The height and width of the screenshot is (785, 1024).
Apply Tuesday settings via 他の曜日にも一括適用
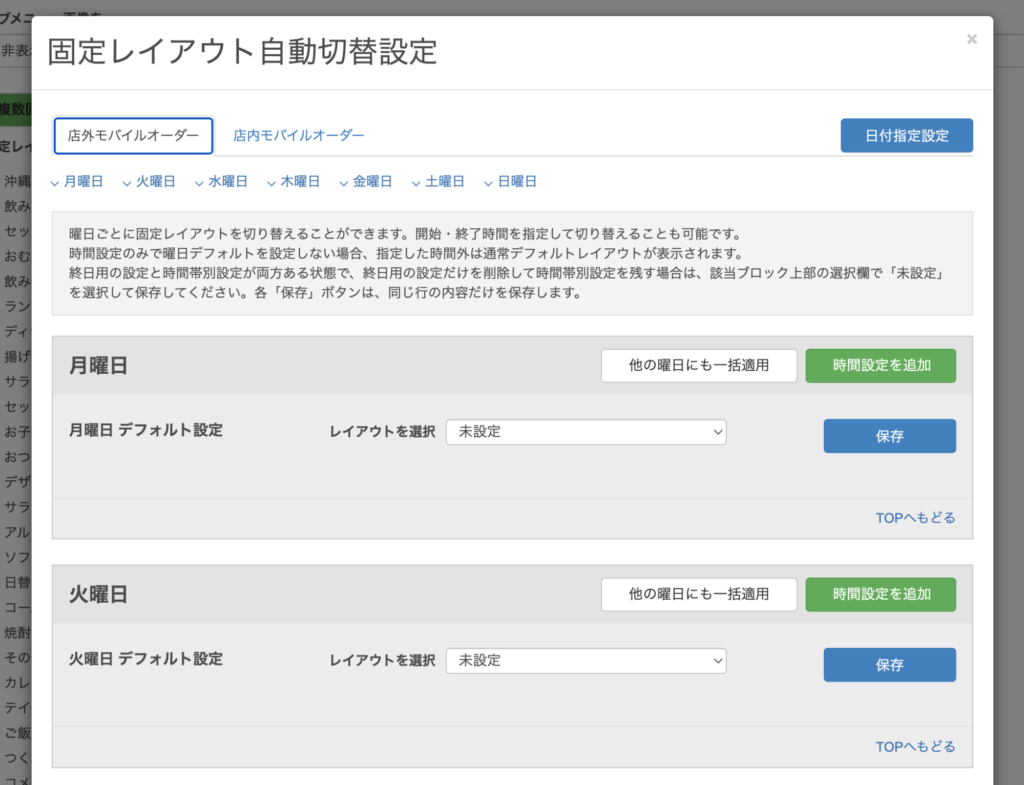pyautogui.click(x=699, y=594)
